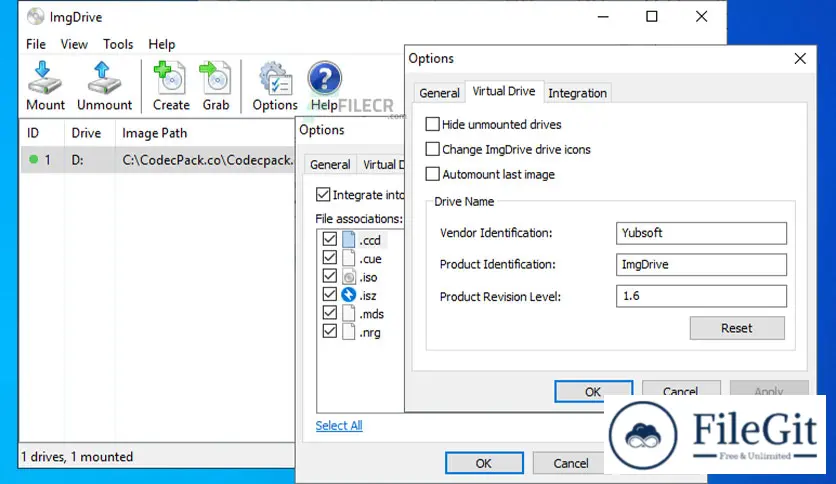This screenshot has height=484, width=836.
Task: Toggle Hide unmounted drives checkbox
Action: tap(432, 124)
